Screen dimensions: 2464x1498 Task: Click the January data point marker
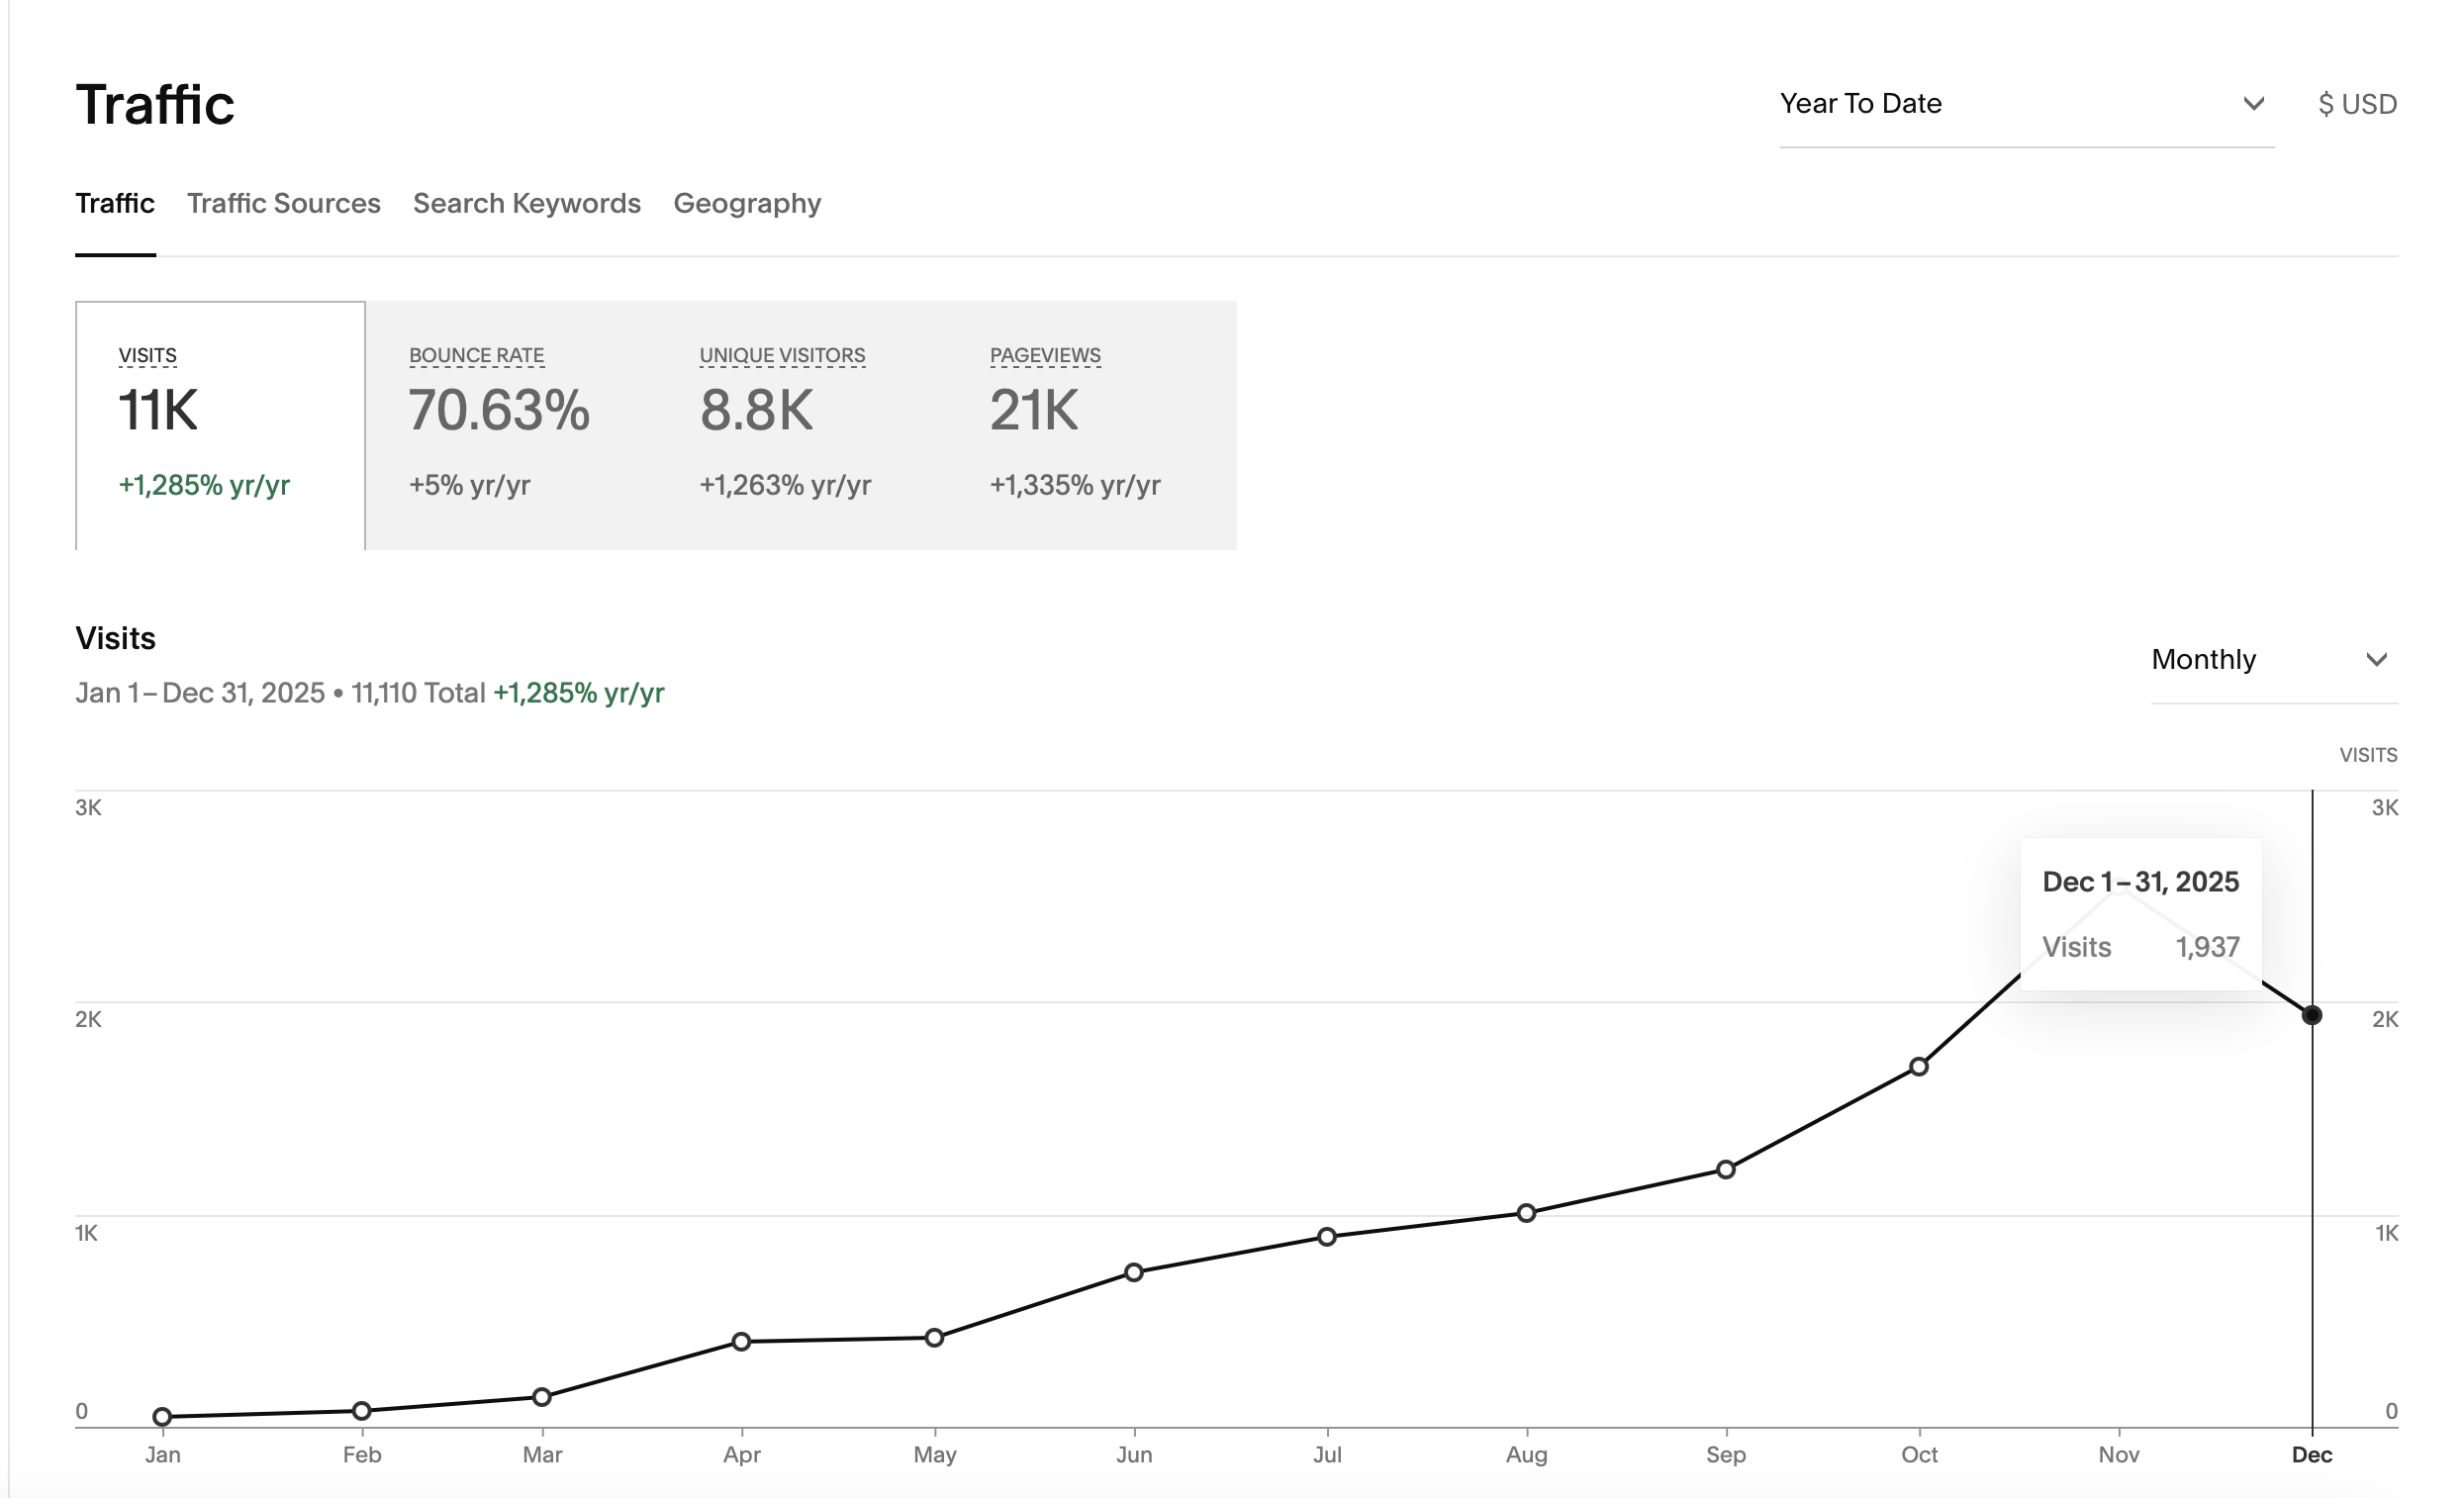(x=162, y=1416)
